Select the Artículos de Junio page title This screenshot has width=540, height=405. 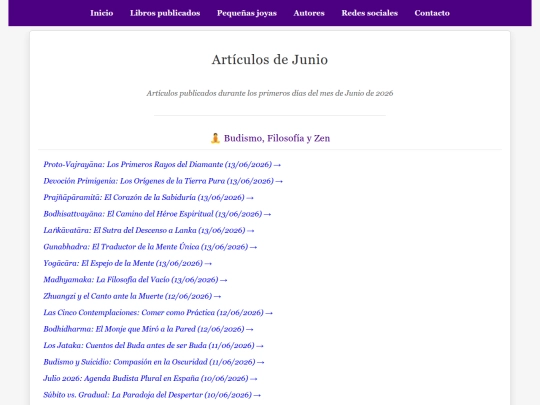click(270, 60)
